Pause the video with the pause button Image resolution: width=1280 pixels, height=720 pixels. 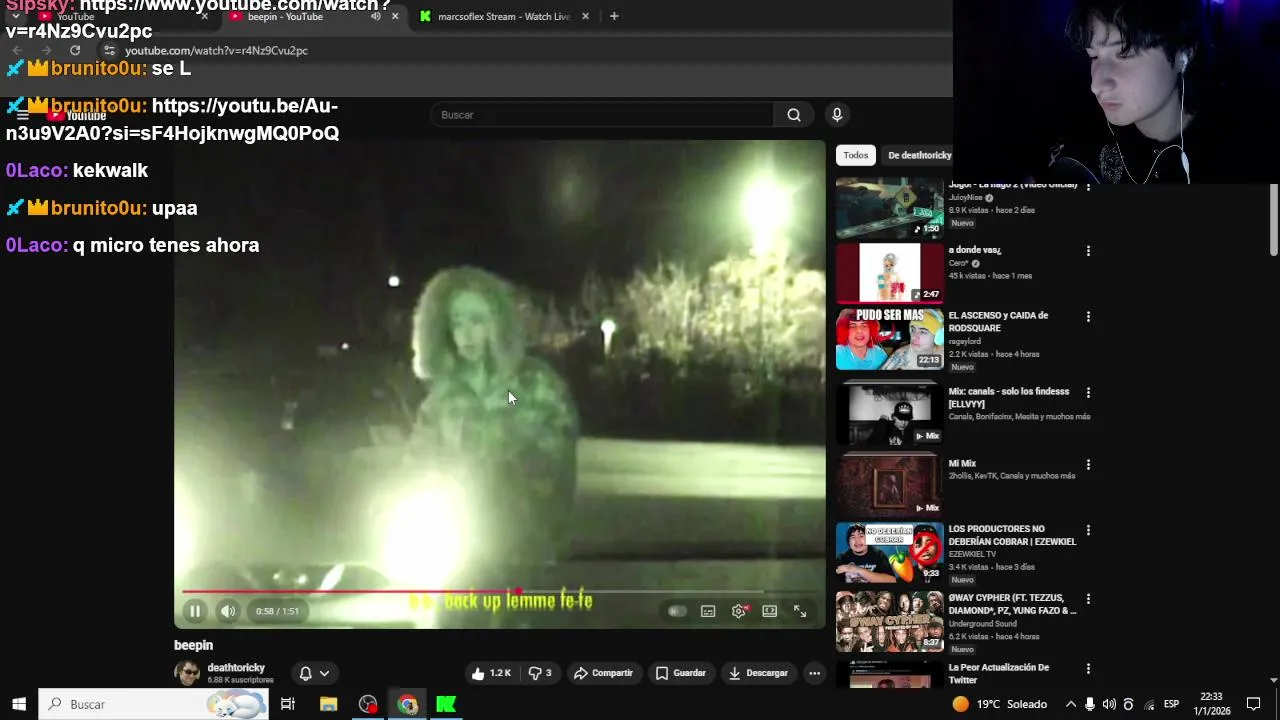(x=195, y=611)
